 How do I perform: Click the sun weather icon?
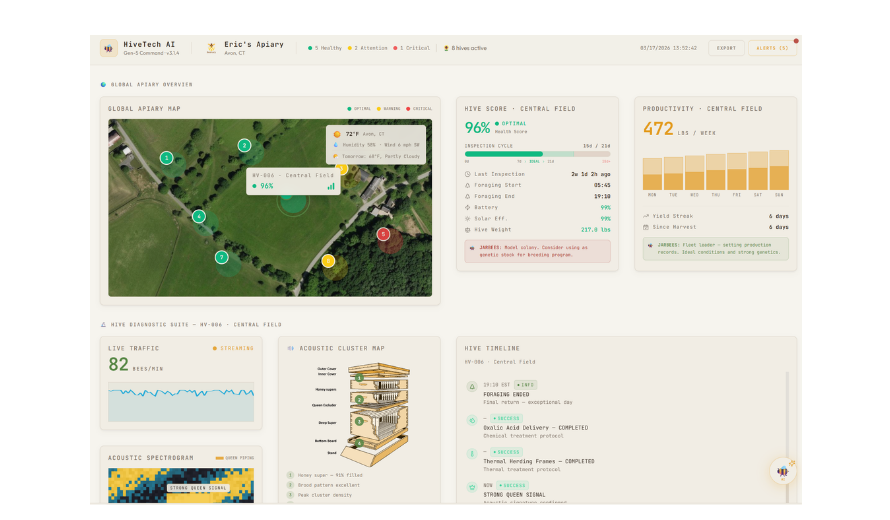pos(337,134)
